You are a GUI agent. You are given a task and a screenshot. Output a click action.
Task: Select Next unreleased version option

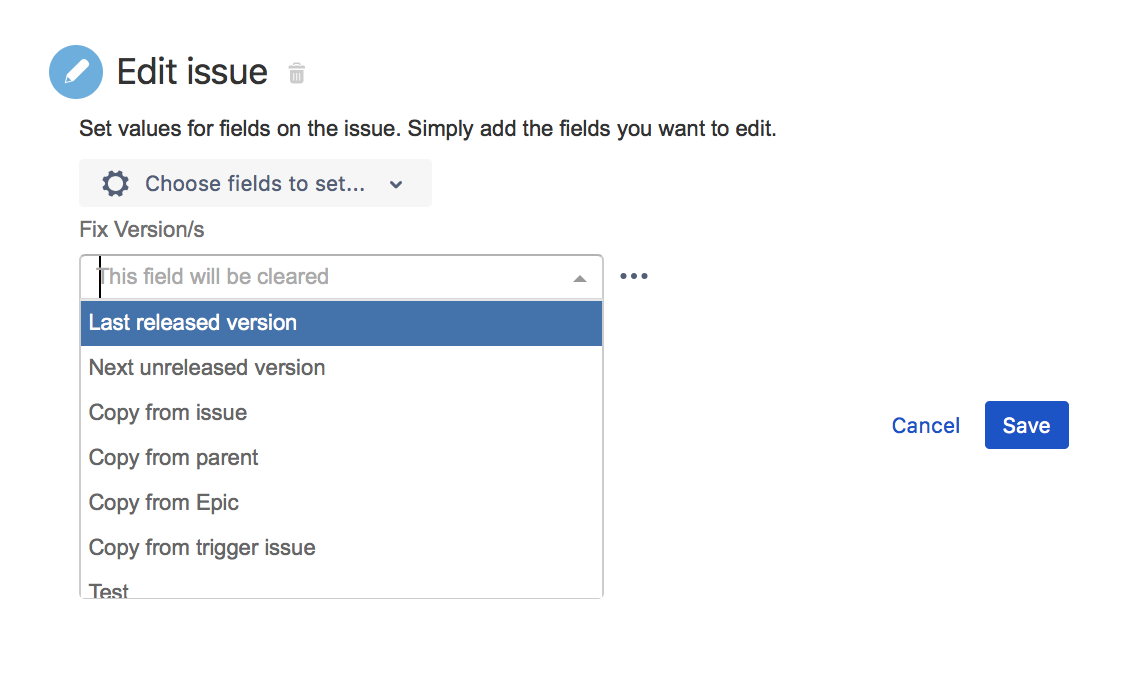pos(206,367)
